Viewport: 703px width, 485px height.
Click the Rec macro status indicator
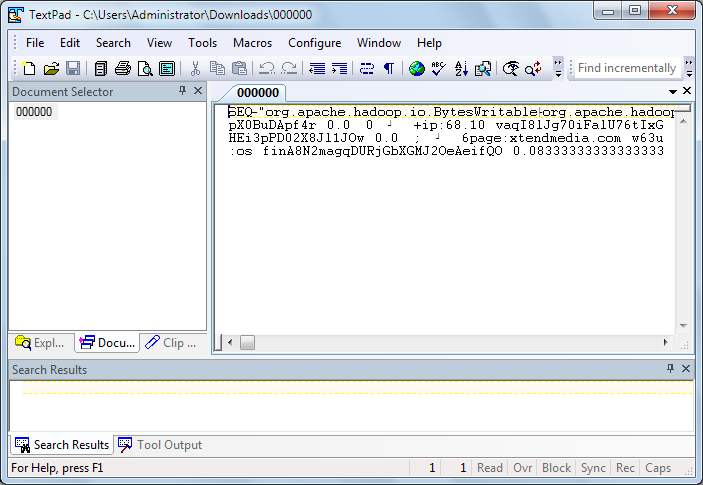click(625, 468)
